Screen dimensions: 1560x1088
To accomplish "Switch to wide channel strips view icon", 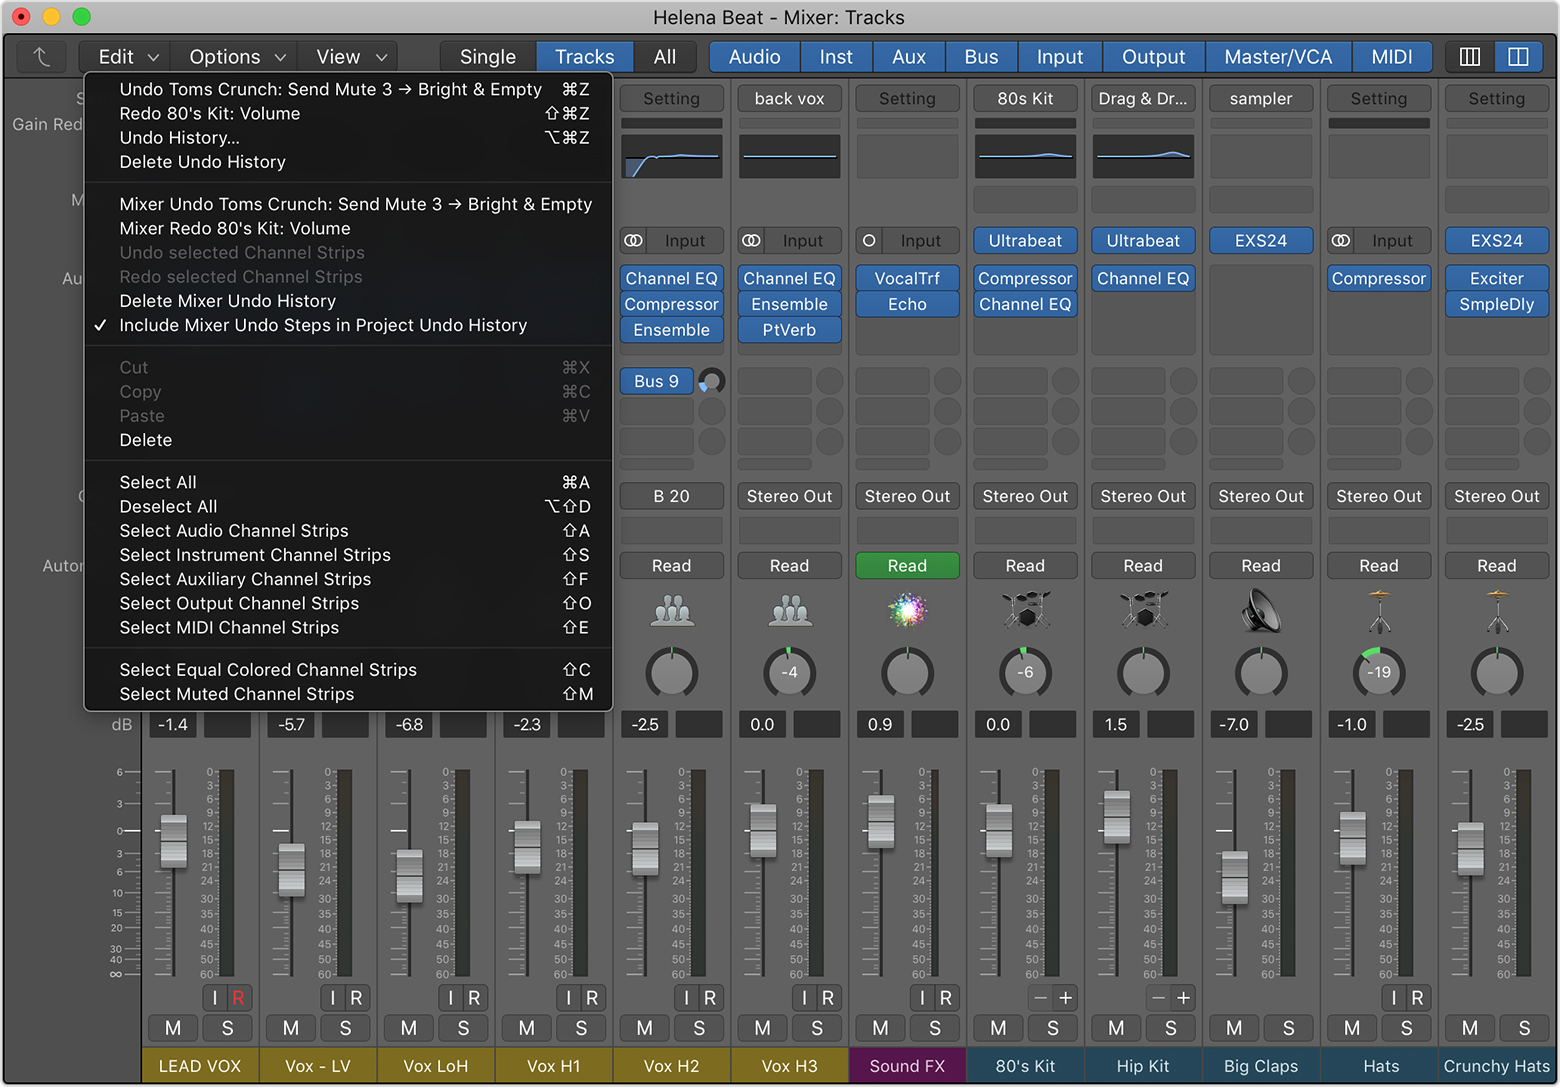I will (1518, 57).
